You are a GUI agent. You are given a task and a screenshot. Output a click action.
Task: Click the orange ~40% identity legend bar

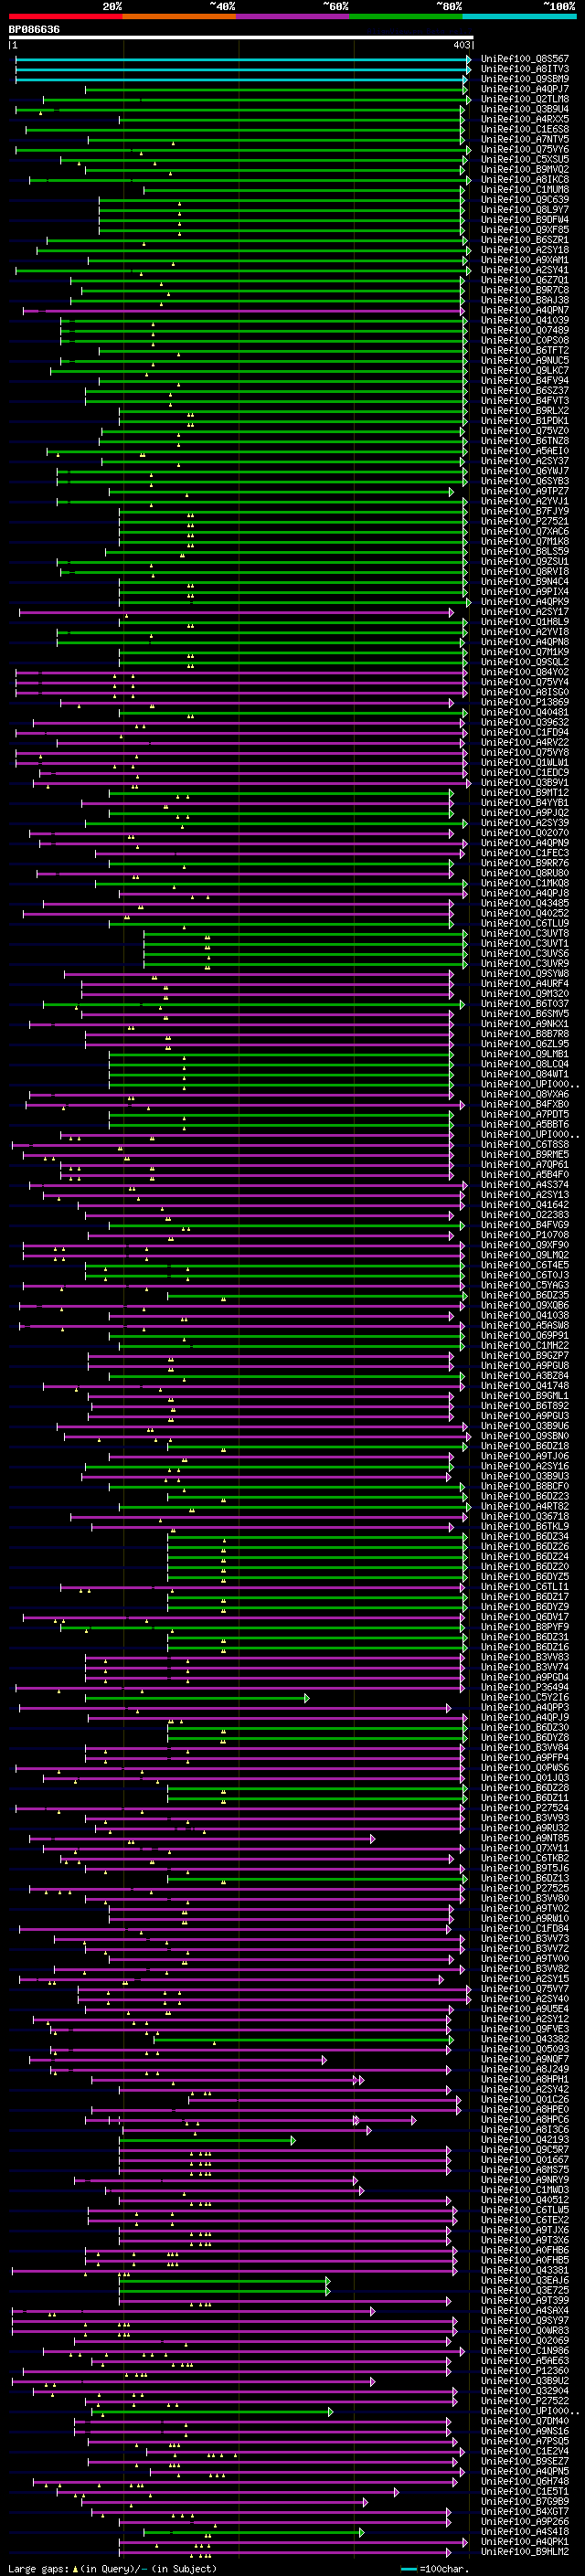tap(179, 16)
